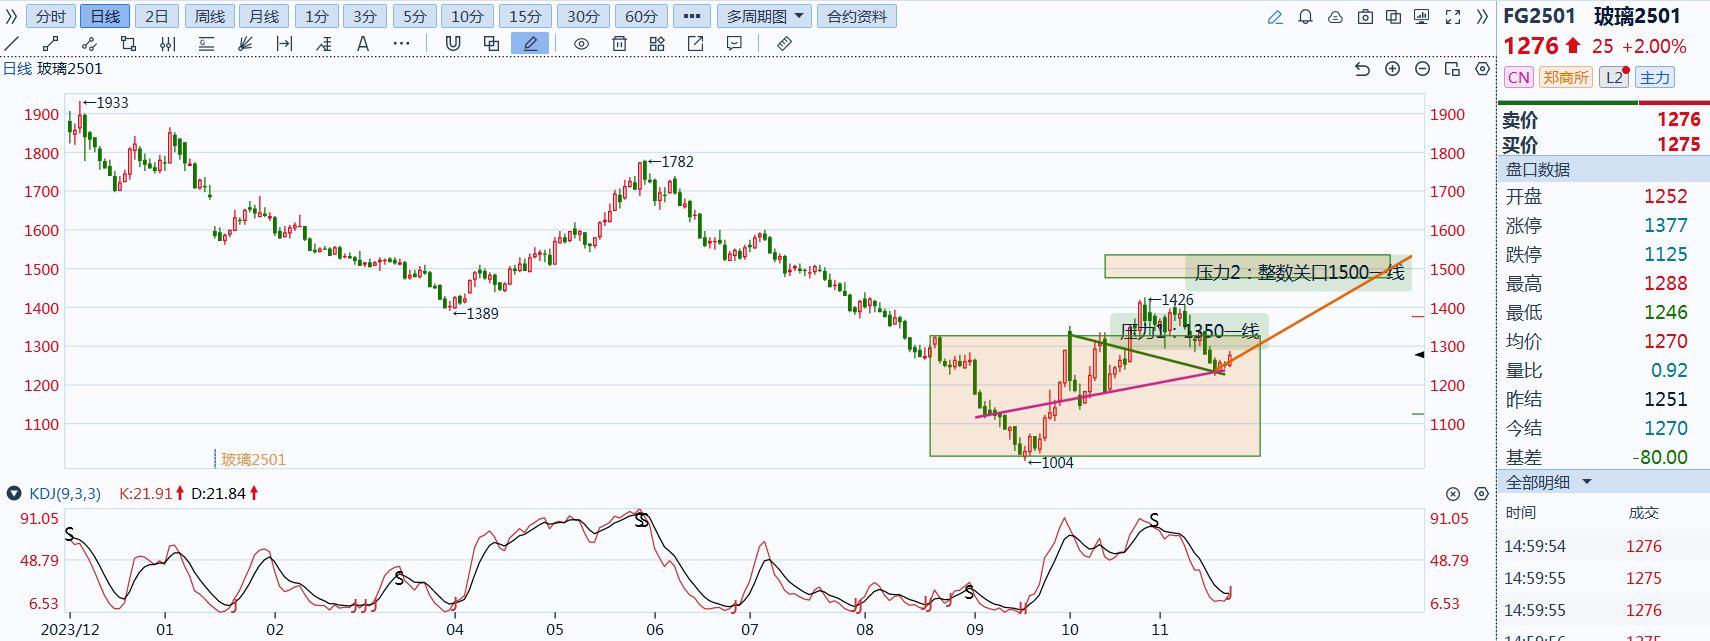
Task: Select the straight line drawing tool
Action: click(12, 43)
